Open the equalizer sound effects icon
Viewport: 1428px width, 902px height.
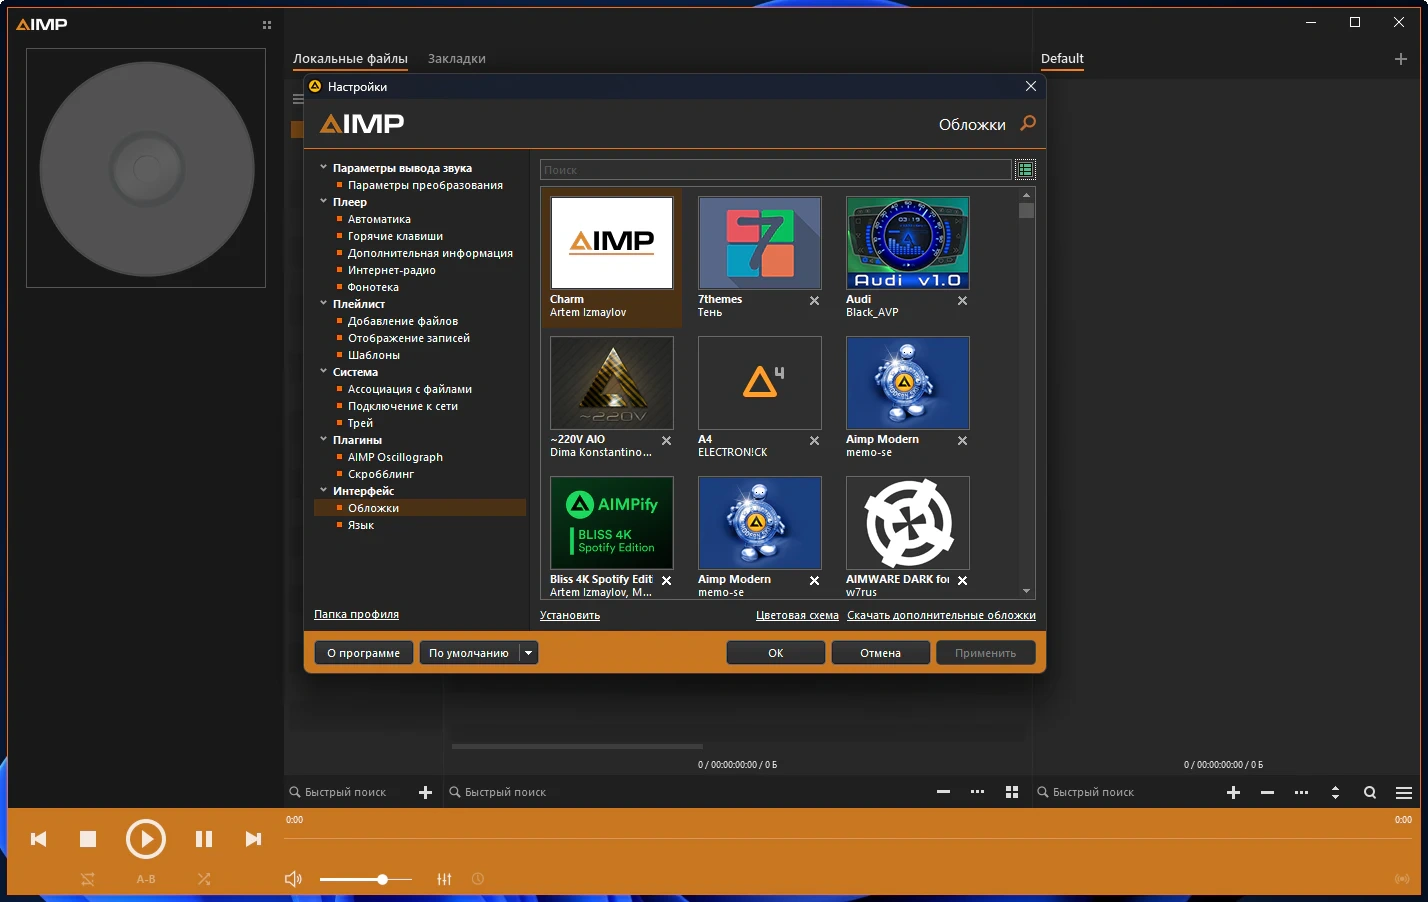click(x=444, y=879)
